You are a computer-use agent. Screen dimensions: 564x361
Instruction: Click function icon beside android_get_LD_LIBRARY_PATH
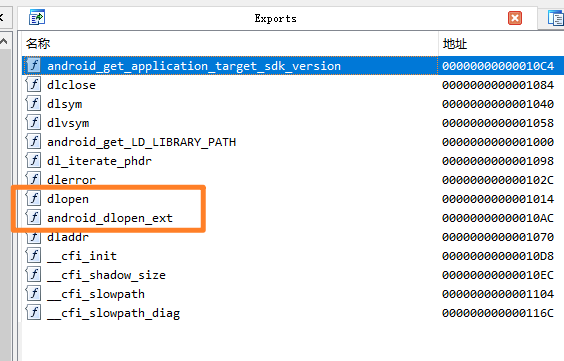(x=33, y=141)
